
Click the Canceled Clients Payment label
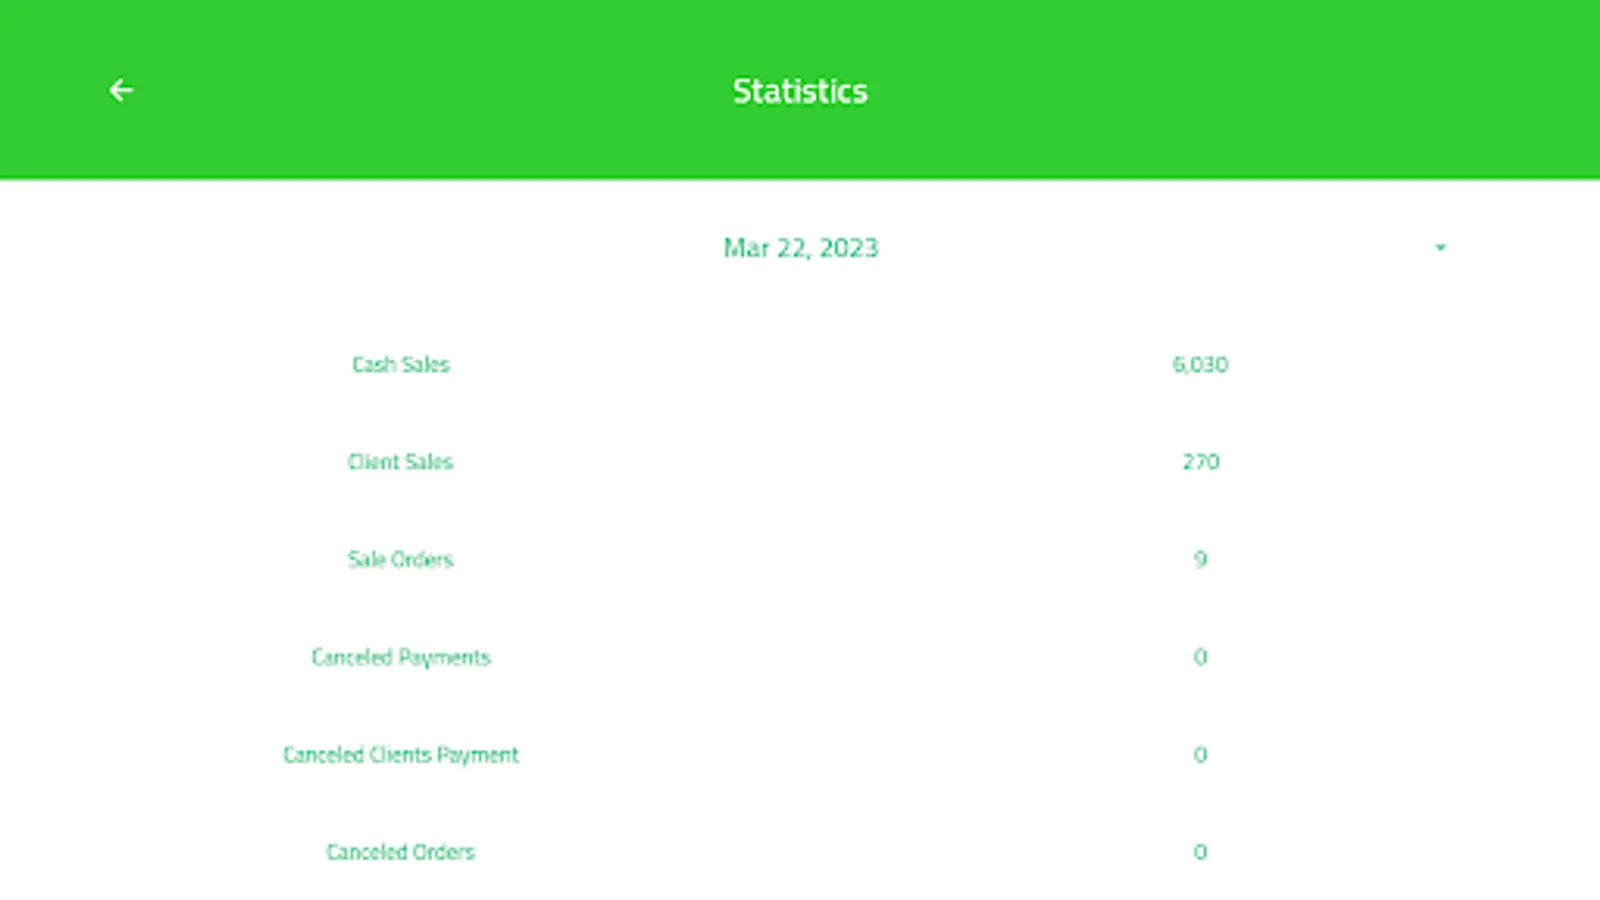(400, 754)
